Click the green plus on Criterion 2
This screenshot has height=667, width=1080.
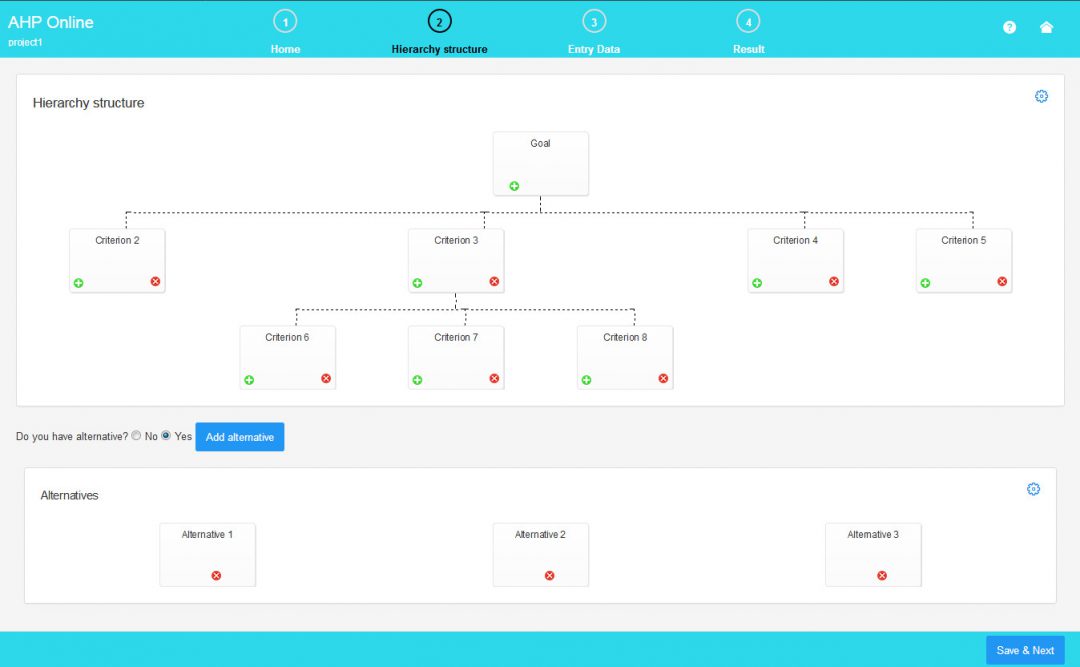(x=79, y=282)
